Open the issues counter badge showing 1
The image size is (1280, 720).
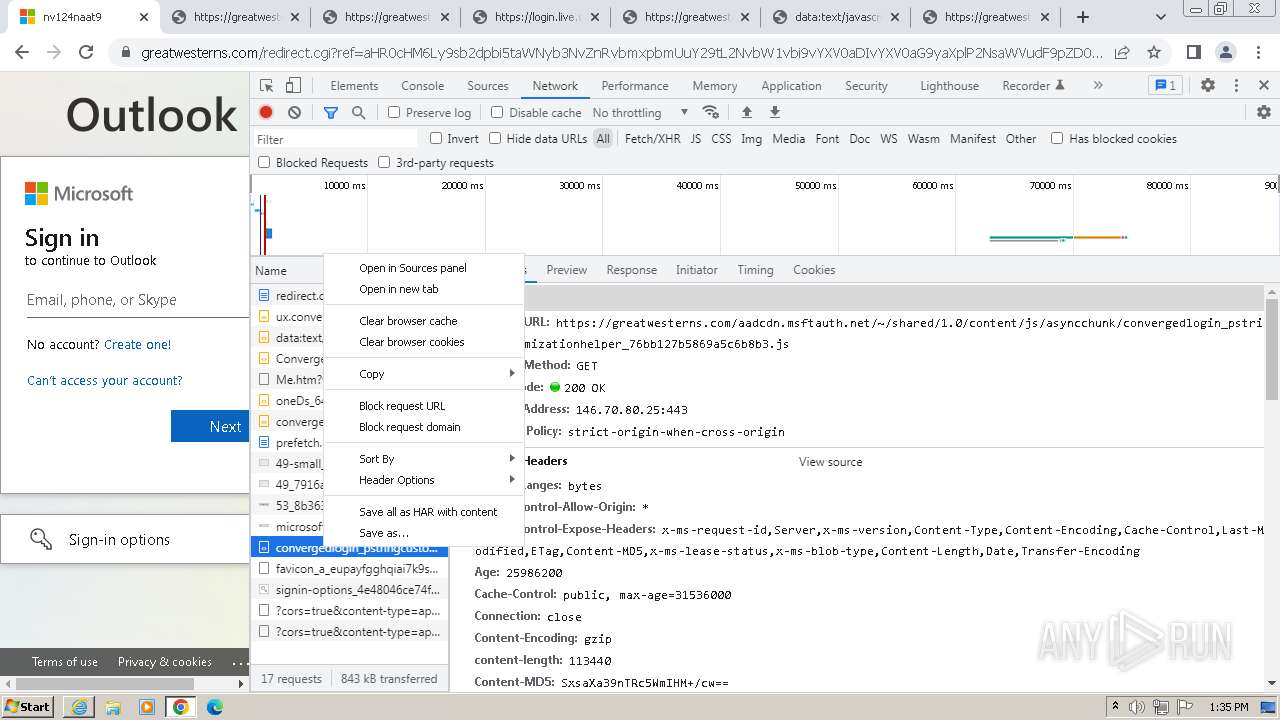tap(1164, 86)
